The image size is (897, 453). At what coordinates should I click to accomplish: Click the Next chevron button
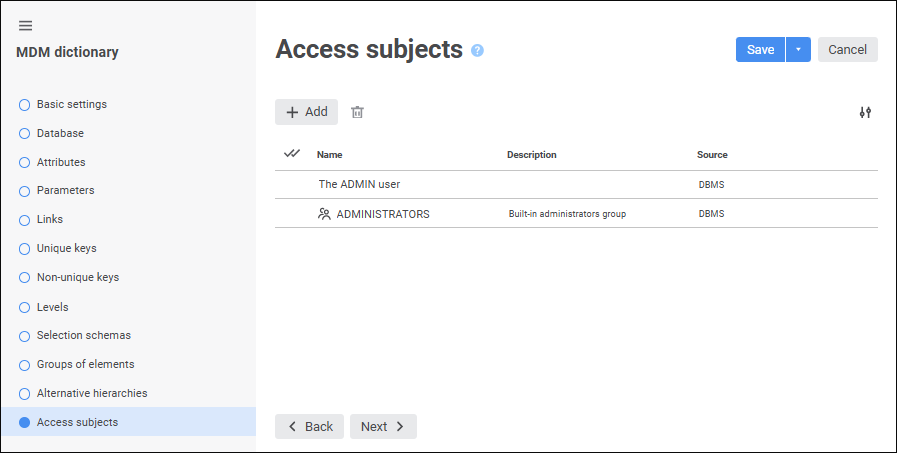pos(383,426)
